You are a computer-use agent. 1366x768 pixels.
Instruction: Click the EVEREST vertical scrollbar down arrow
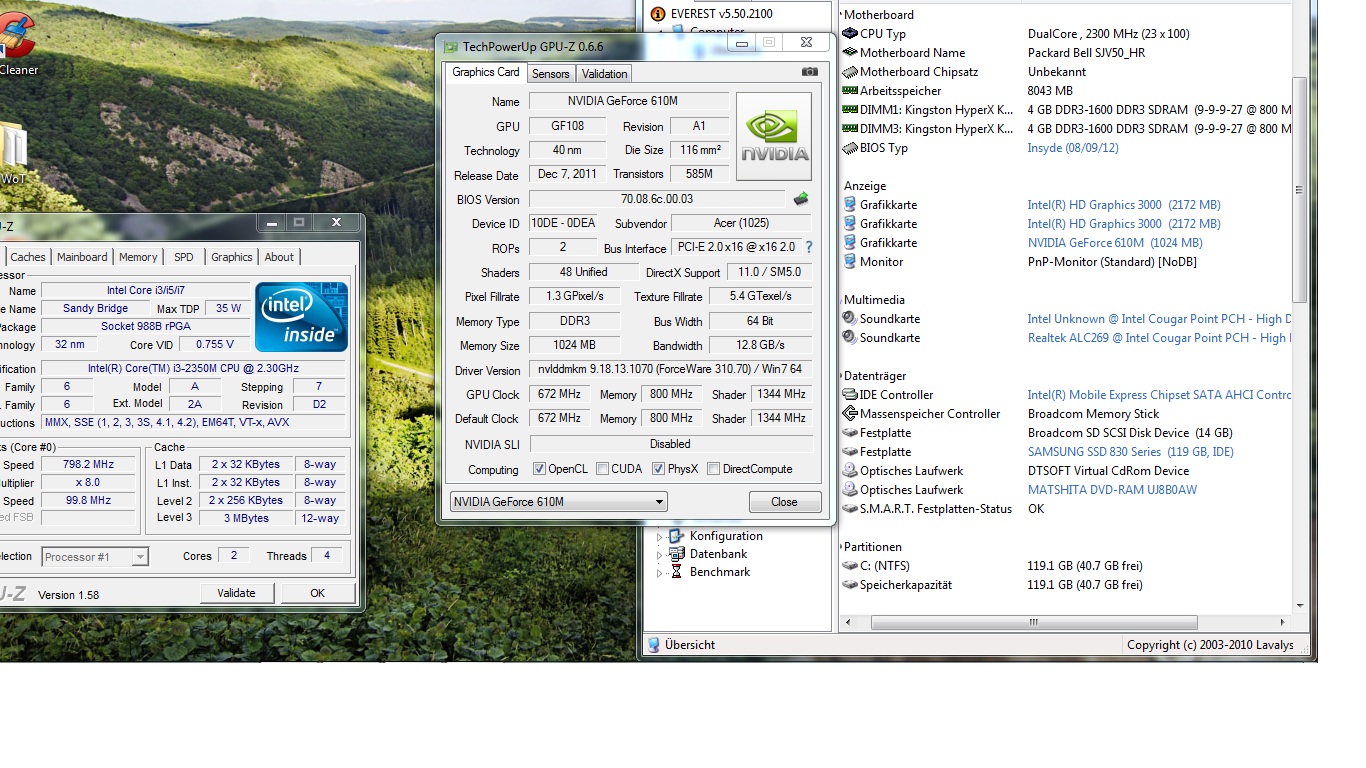pyautogui.click(x=1299, y=605)
